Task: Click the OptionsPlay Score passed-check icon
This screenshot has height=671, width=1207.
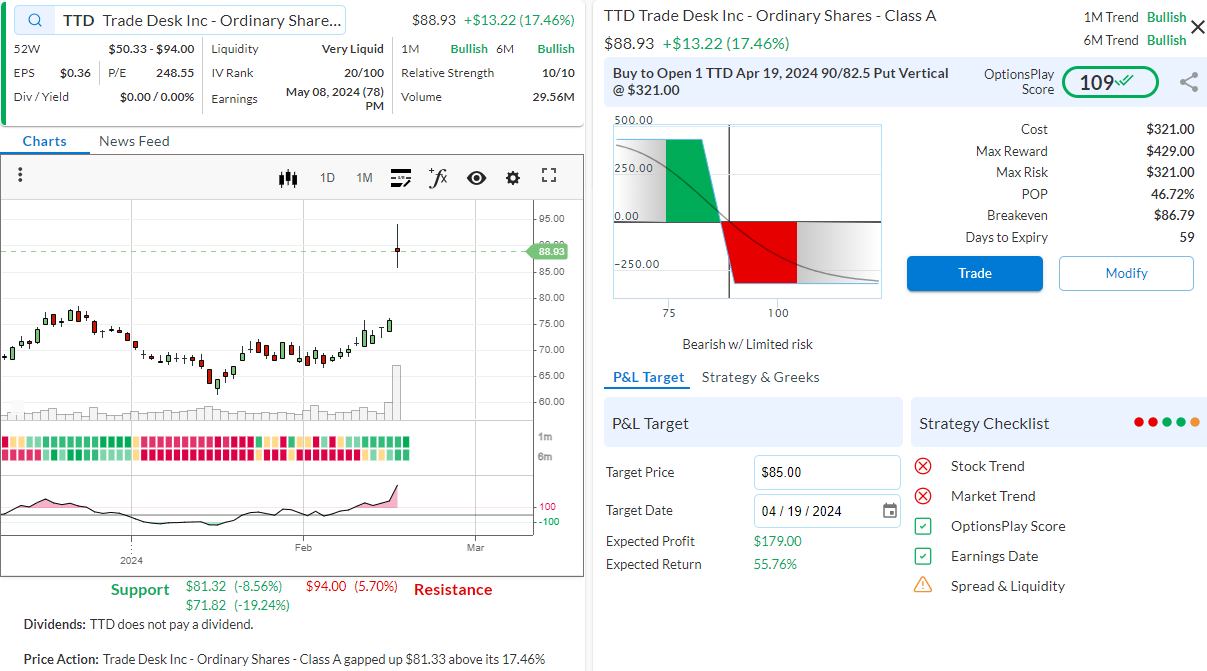Action: 923,526
